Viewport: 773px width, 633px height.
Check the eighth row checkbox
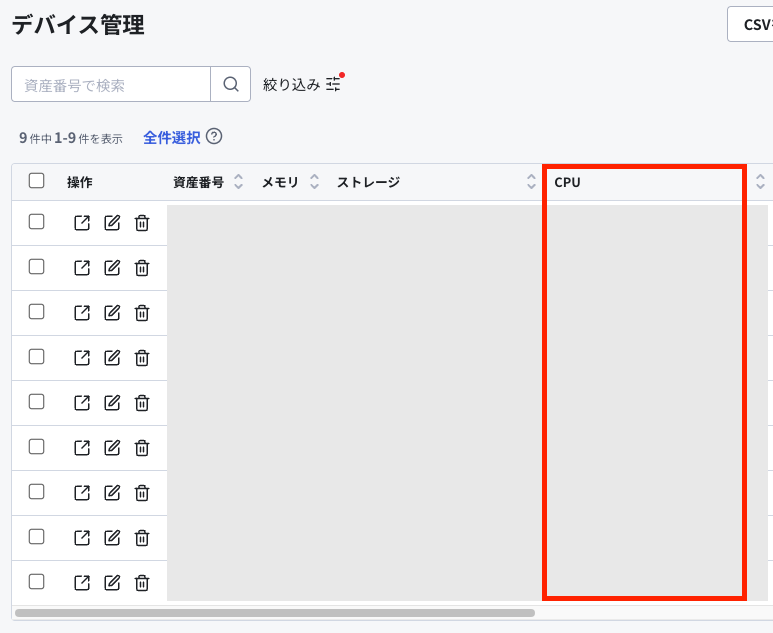36,536
